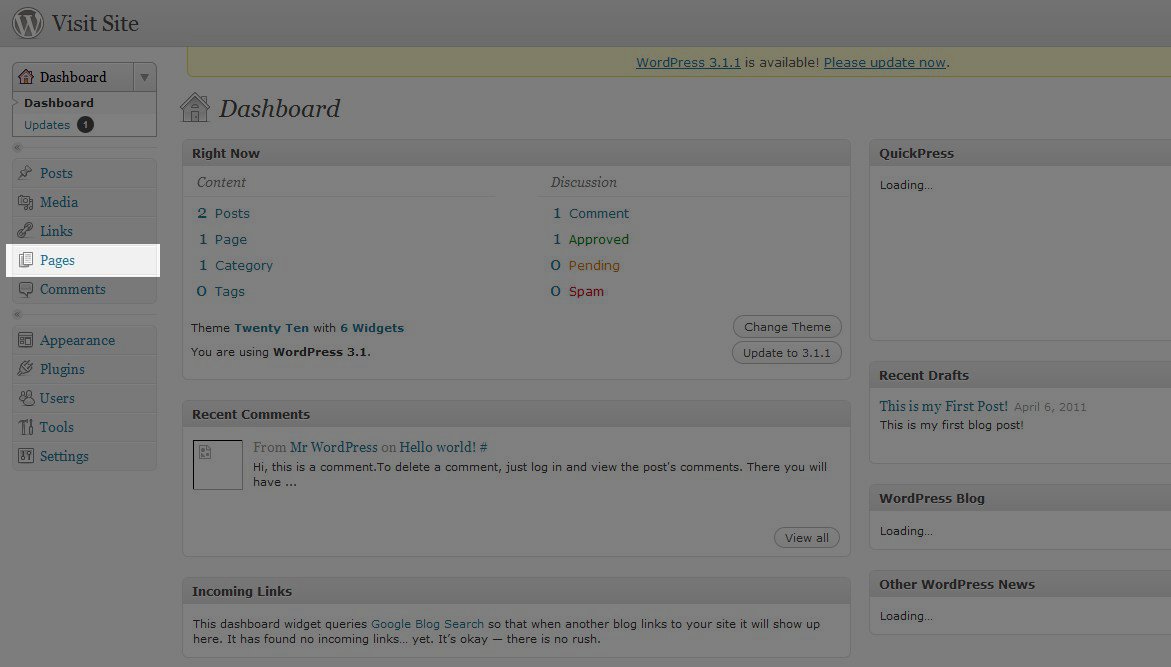Click the Media icon in sidebar

[x=25, y=202]
